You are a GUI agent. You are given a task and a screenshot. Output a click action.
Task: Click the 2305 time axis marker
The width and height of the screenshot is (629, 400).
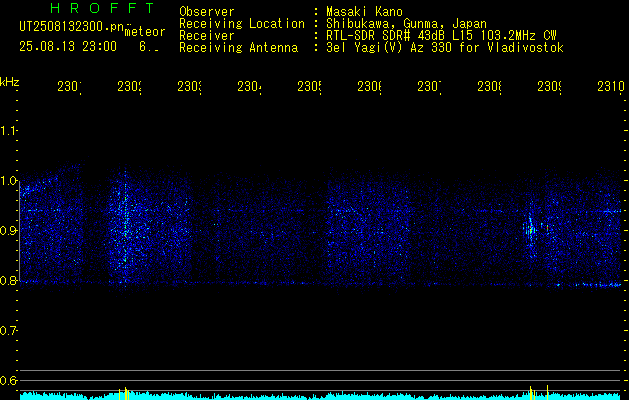coord(309,87)
